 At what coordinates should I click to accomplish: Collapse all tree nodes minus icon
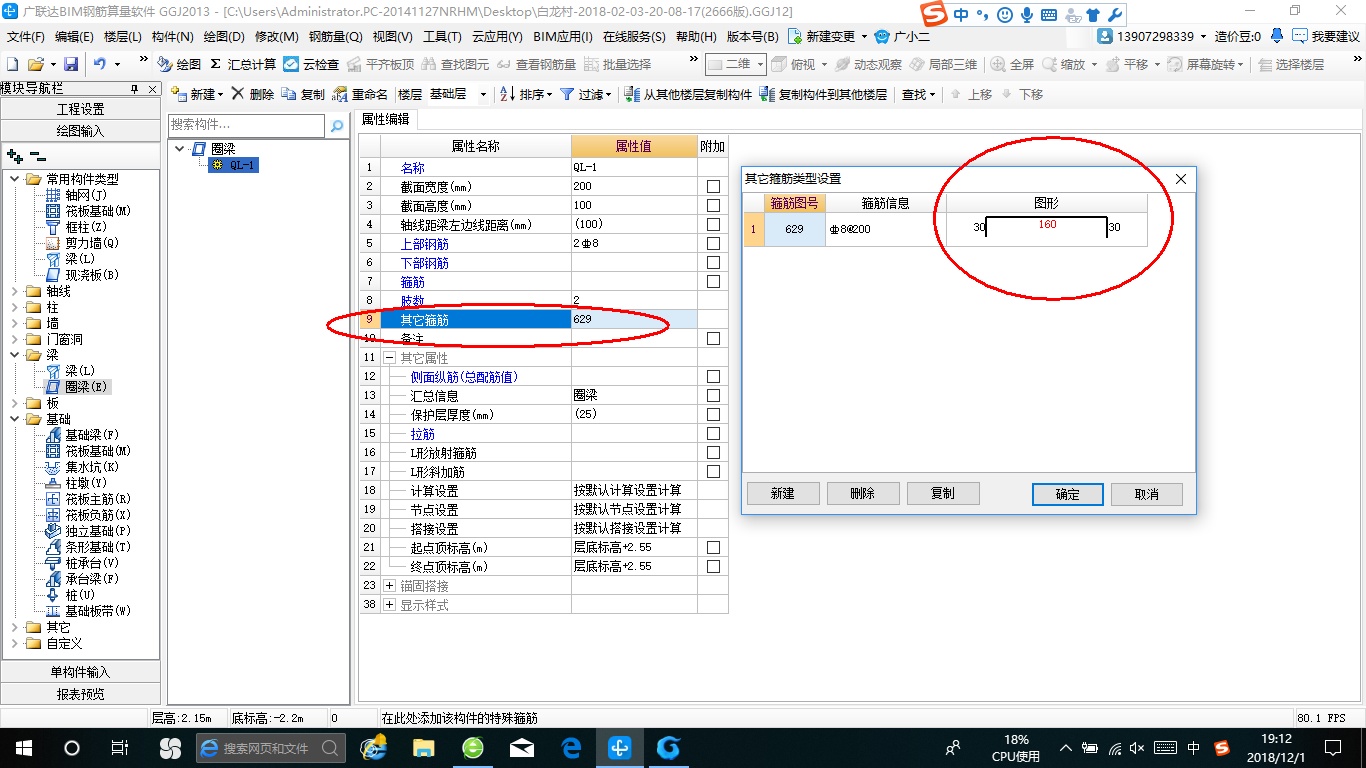click(37, 156)
